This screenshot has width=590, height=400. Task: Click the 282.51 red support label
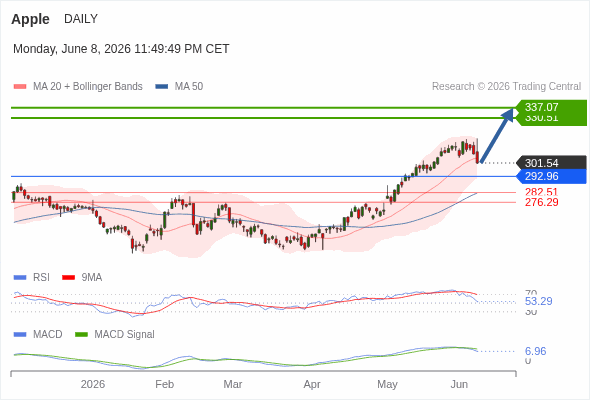[x=541, y=192]
